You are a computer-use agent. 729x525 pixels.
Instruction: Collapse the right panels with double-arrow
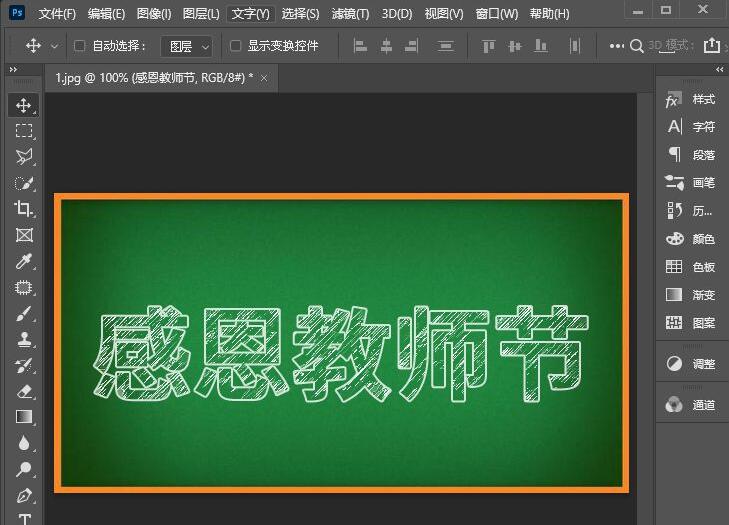tap(720, 70)
